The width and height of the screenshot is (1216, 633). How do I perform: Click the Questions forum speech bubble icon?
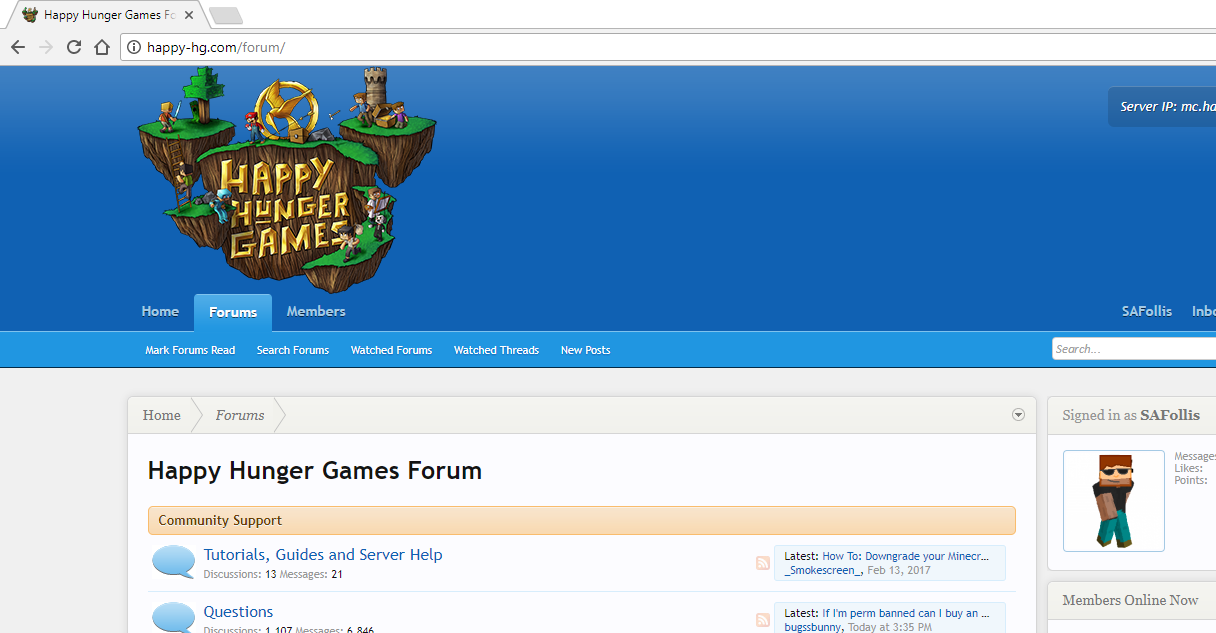click(173, 617)
